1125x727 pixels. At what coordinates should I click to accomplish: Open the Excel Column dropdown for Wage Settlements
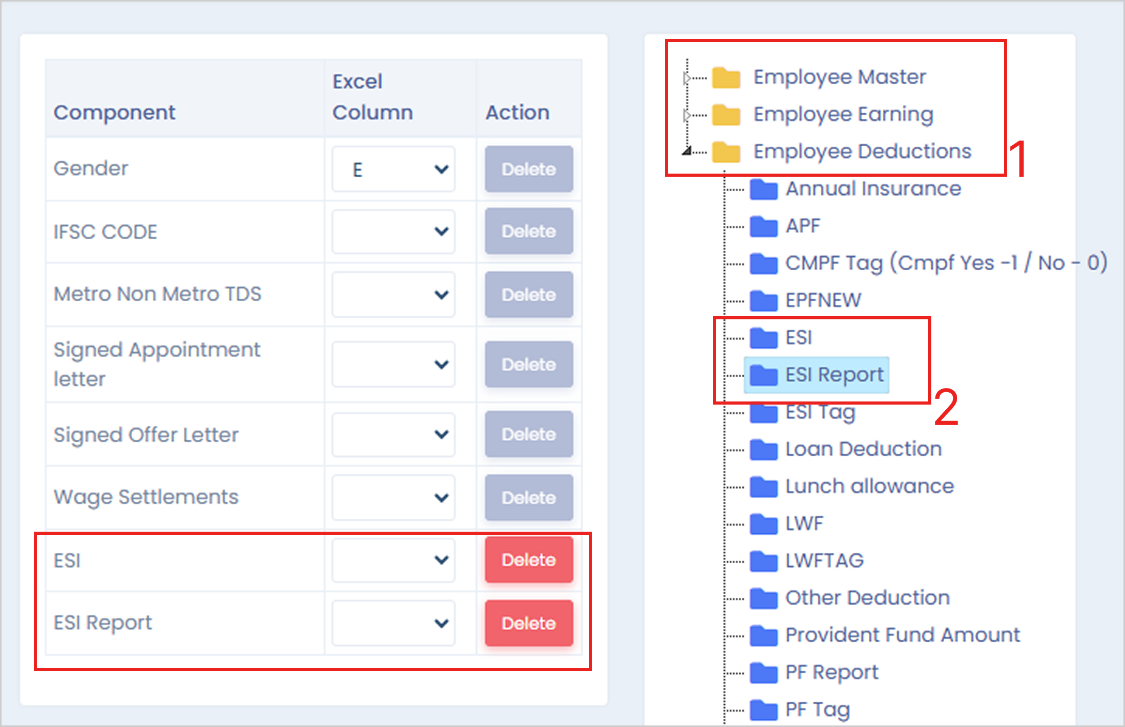point(393,497)
